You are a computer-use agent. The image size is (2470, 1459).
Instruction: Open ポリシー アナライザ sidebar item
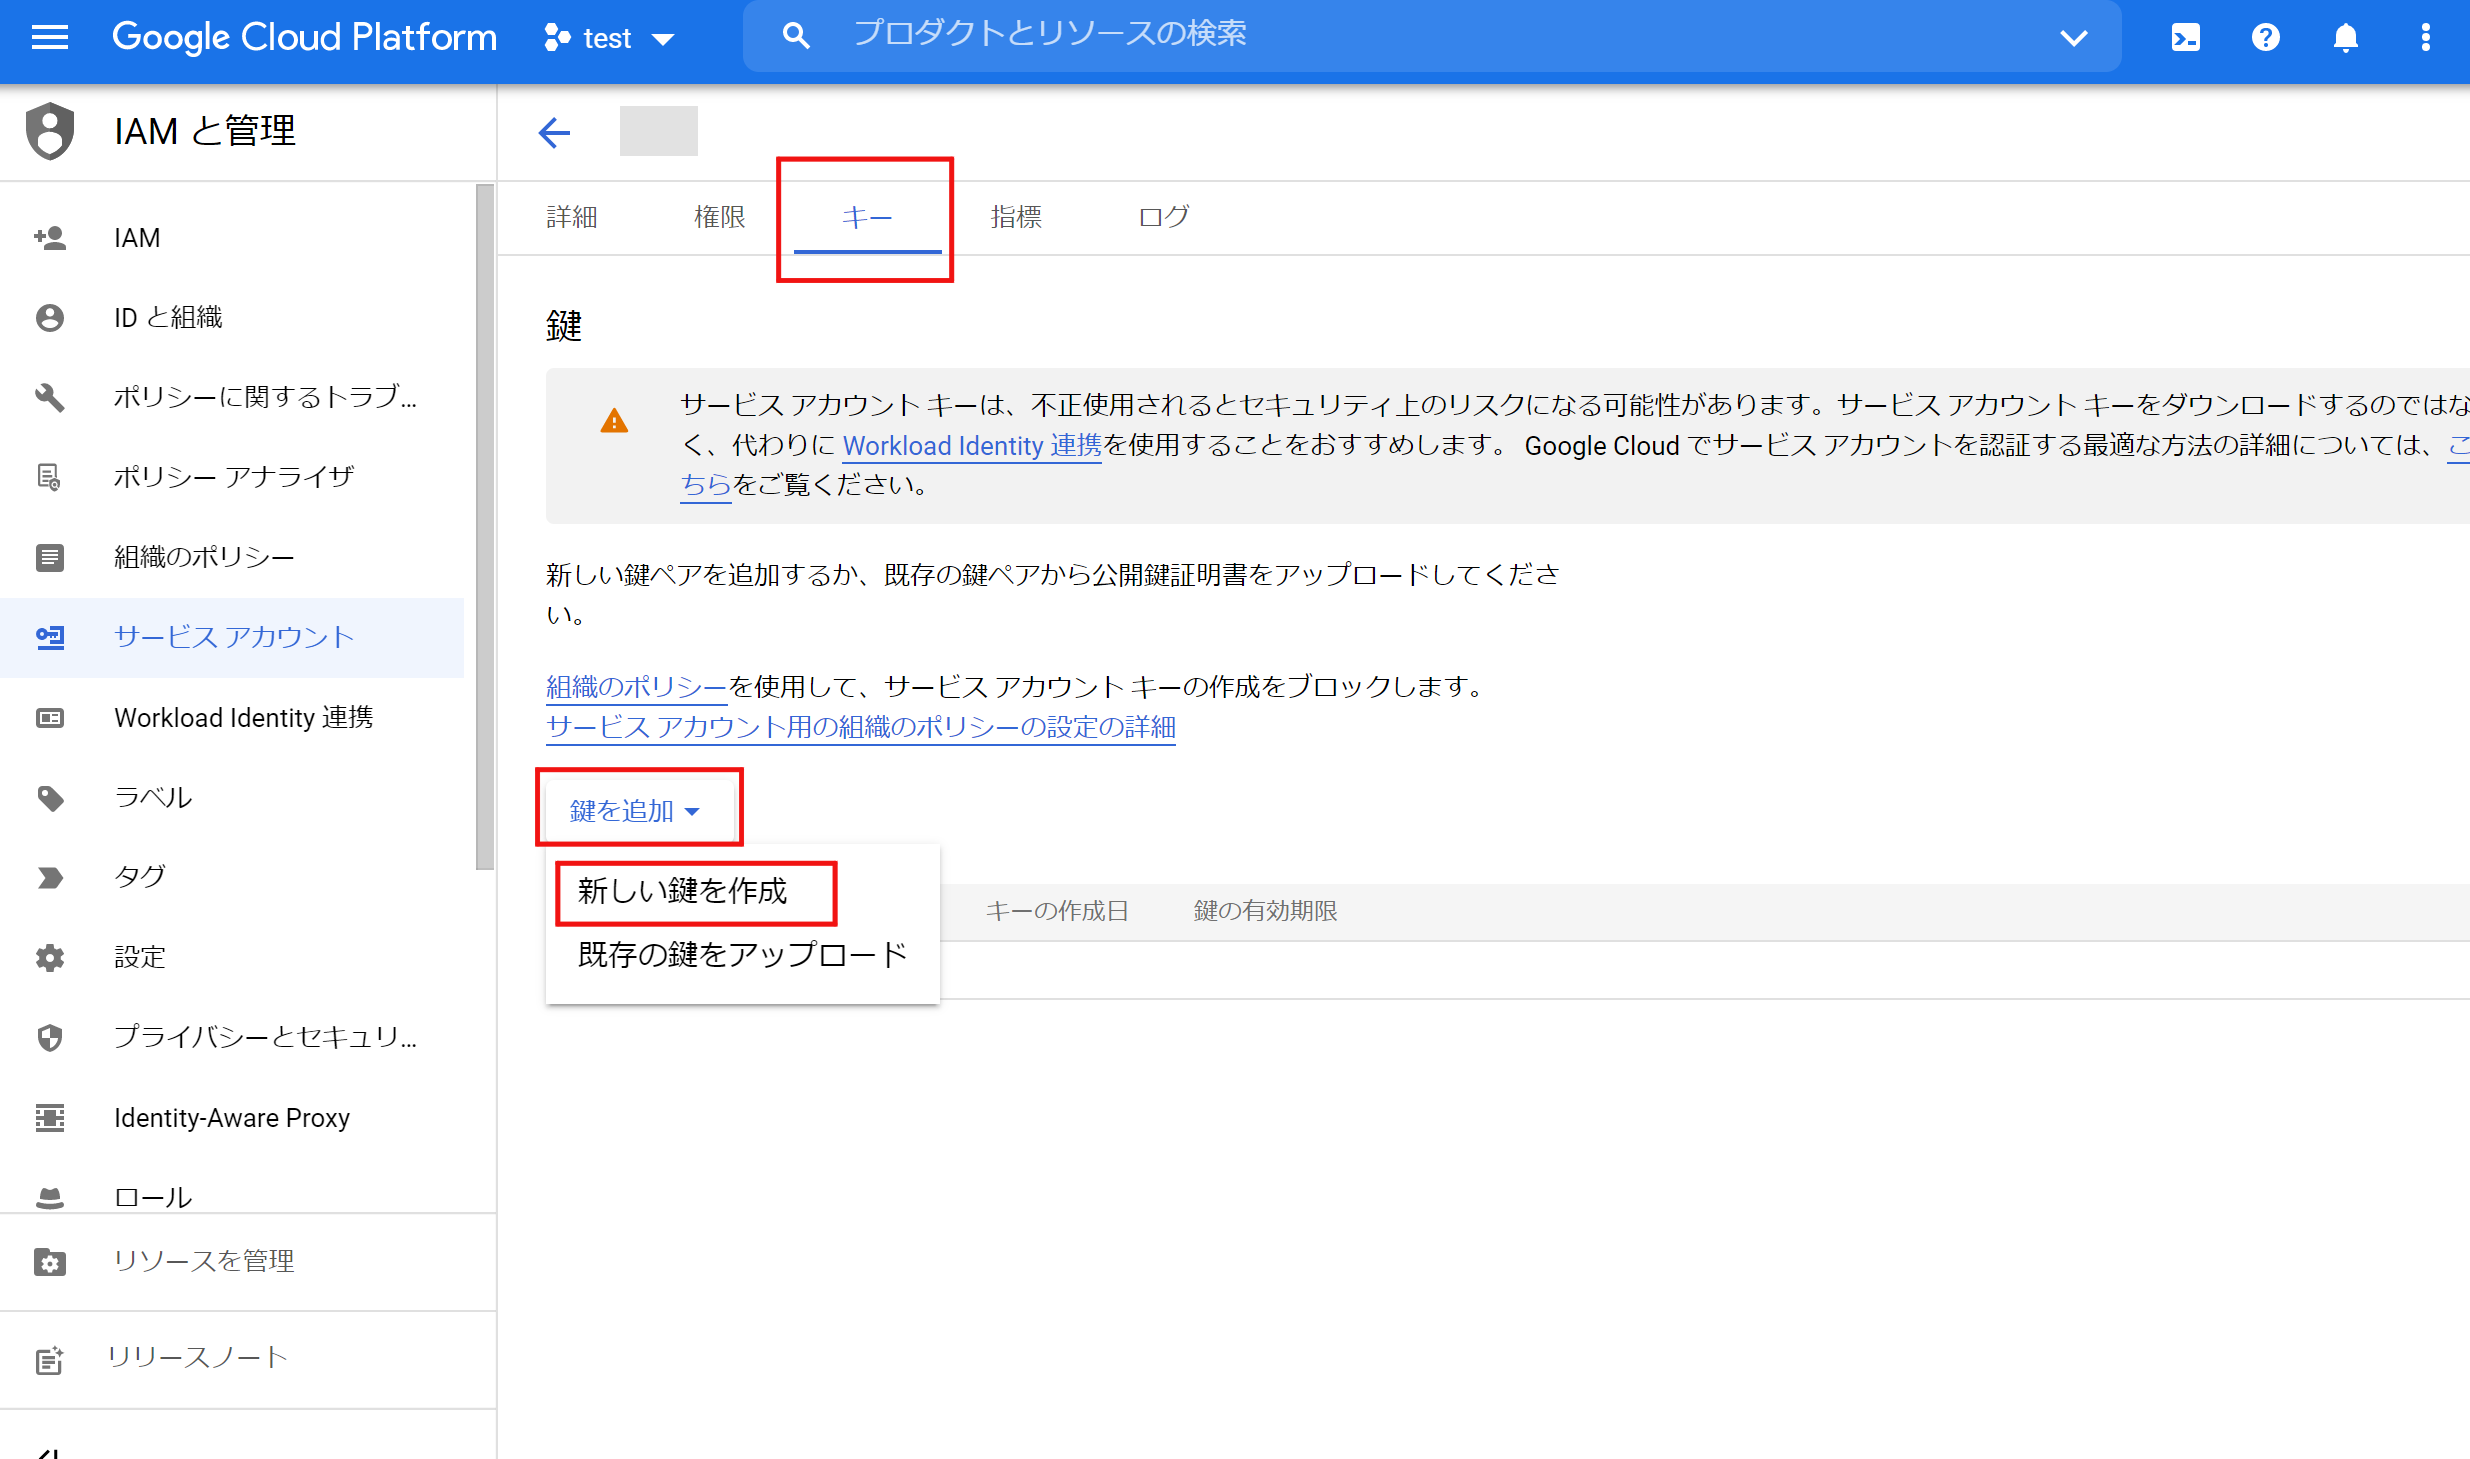coord(232,478)
